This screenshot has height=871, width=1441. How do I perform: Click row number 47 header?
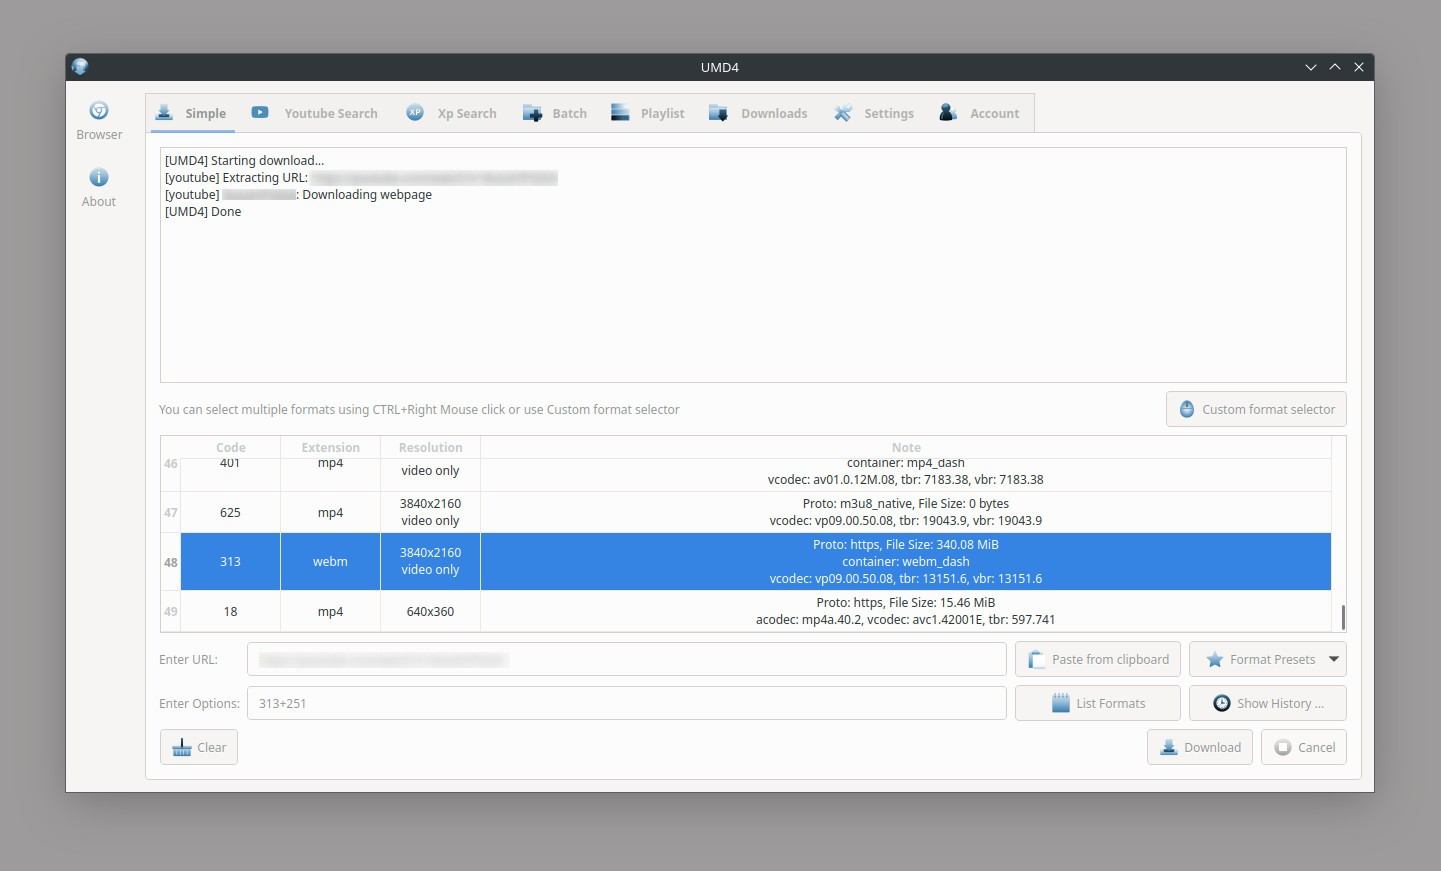[171, 512]
